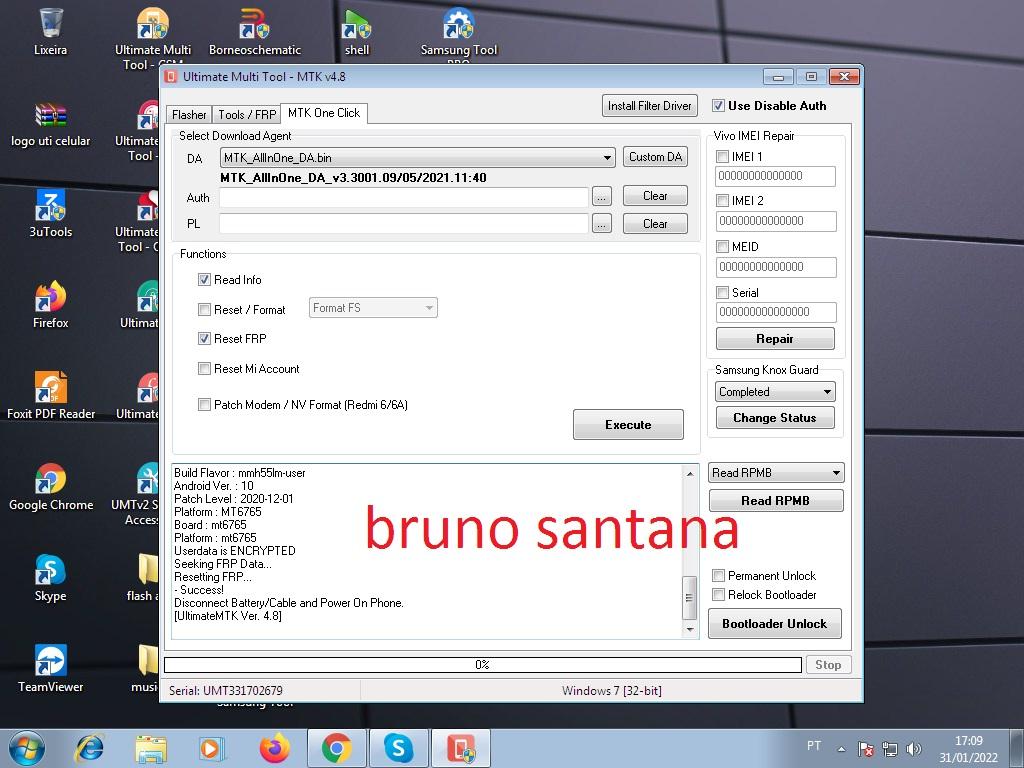1024x768 pixels.
Task: Select the MTK One Click tab
Action: tap(324, 113)
